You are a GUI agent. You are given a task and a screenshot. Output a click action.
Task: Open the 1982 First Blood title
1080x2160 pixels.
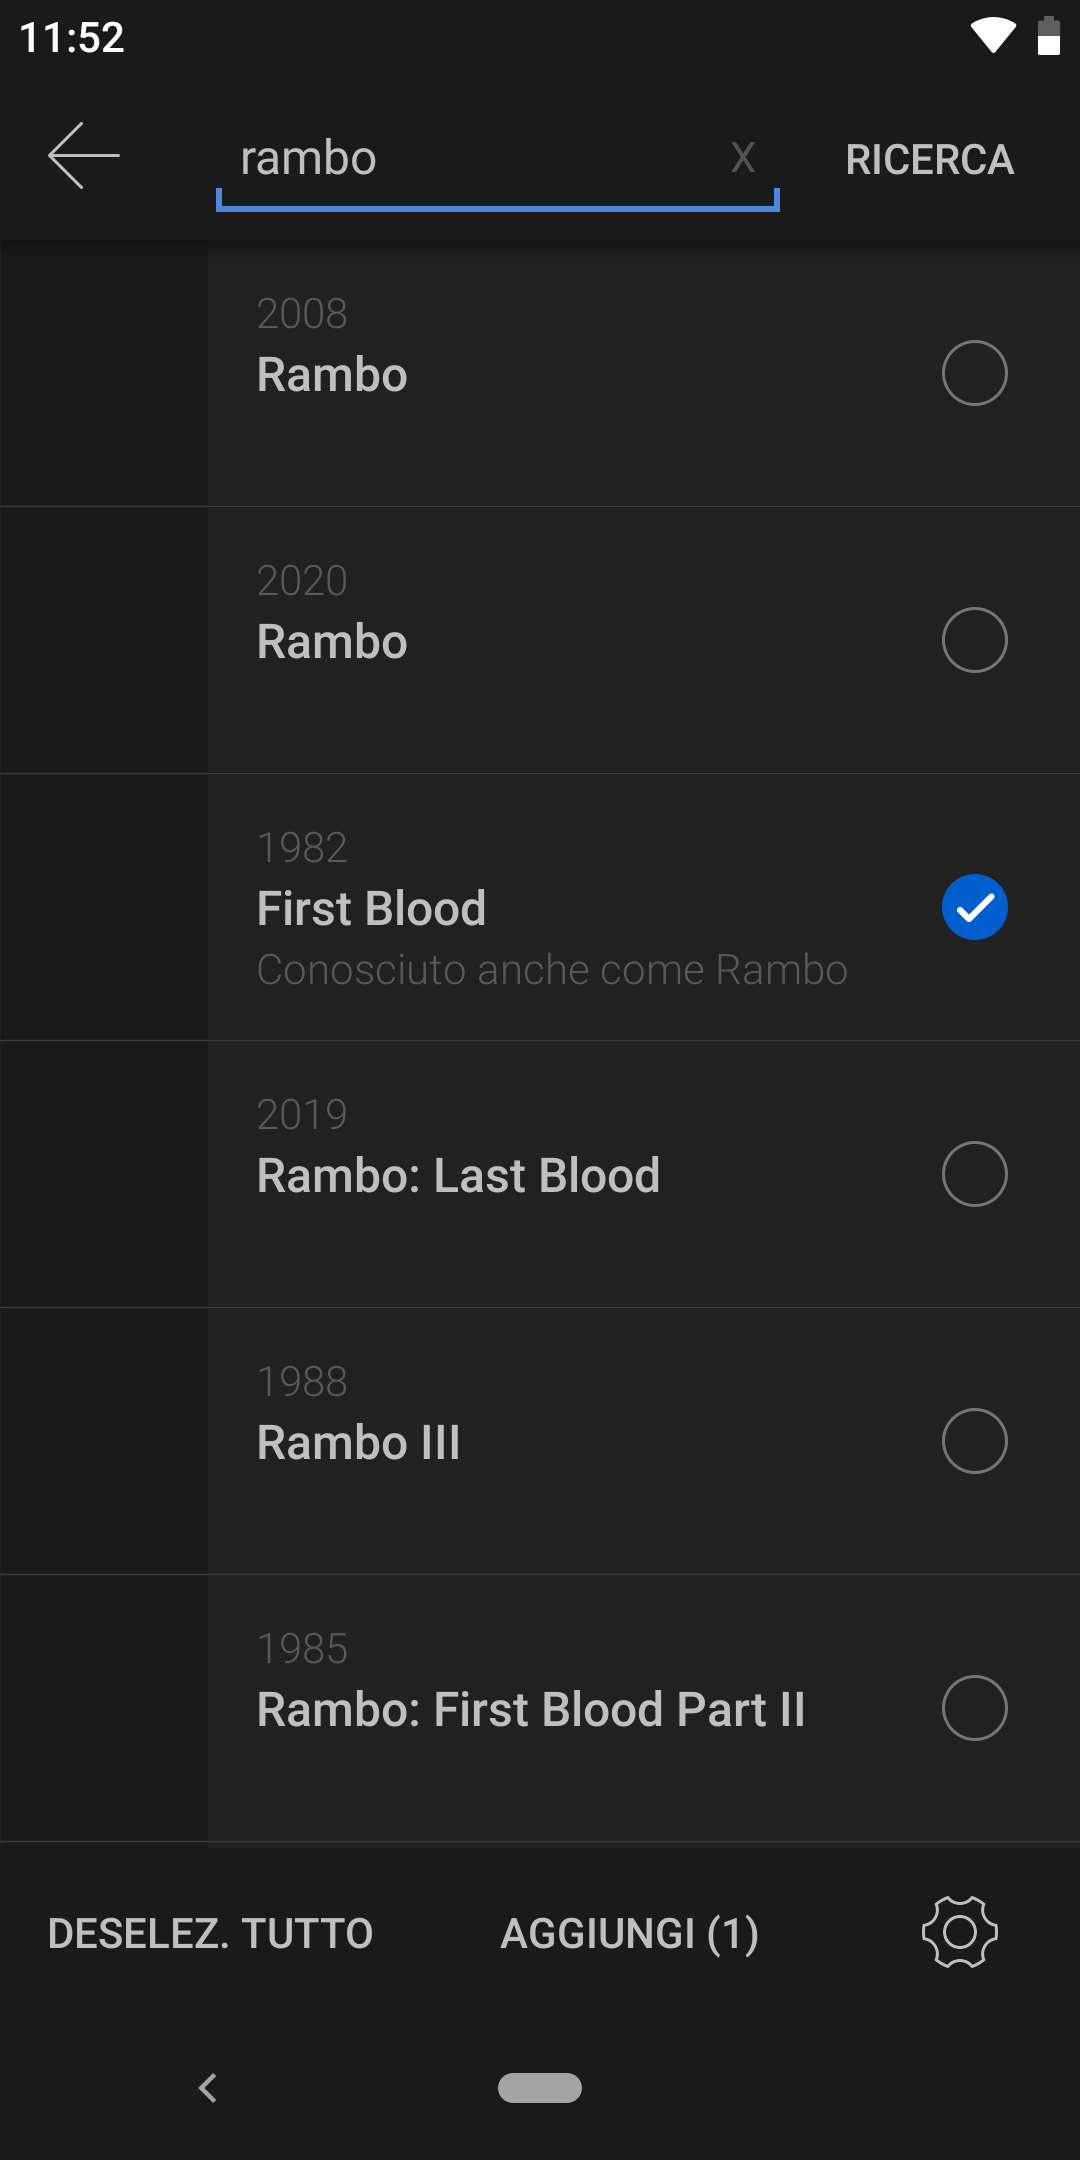(x=371, y=908)
